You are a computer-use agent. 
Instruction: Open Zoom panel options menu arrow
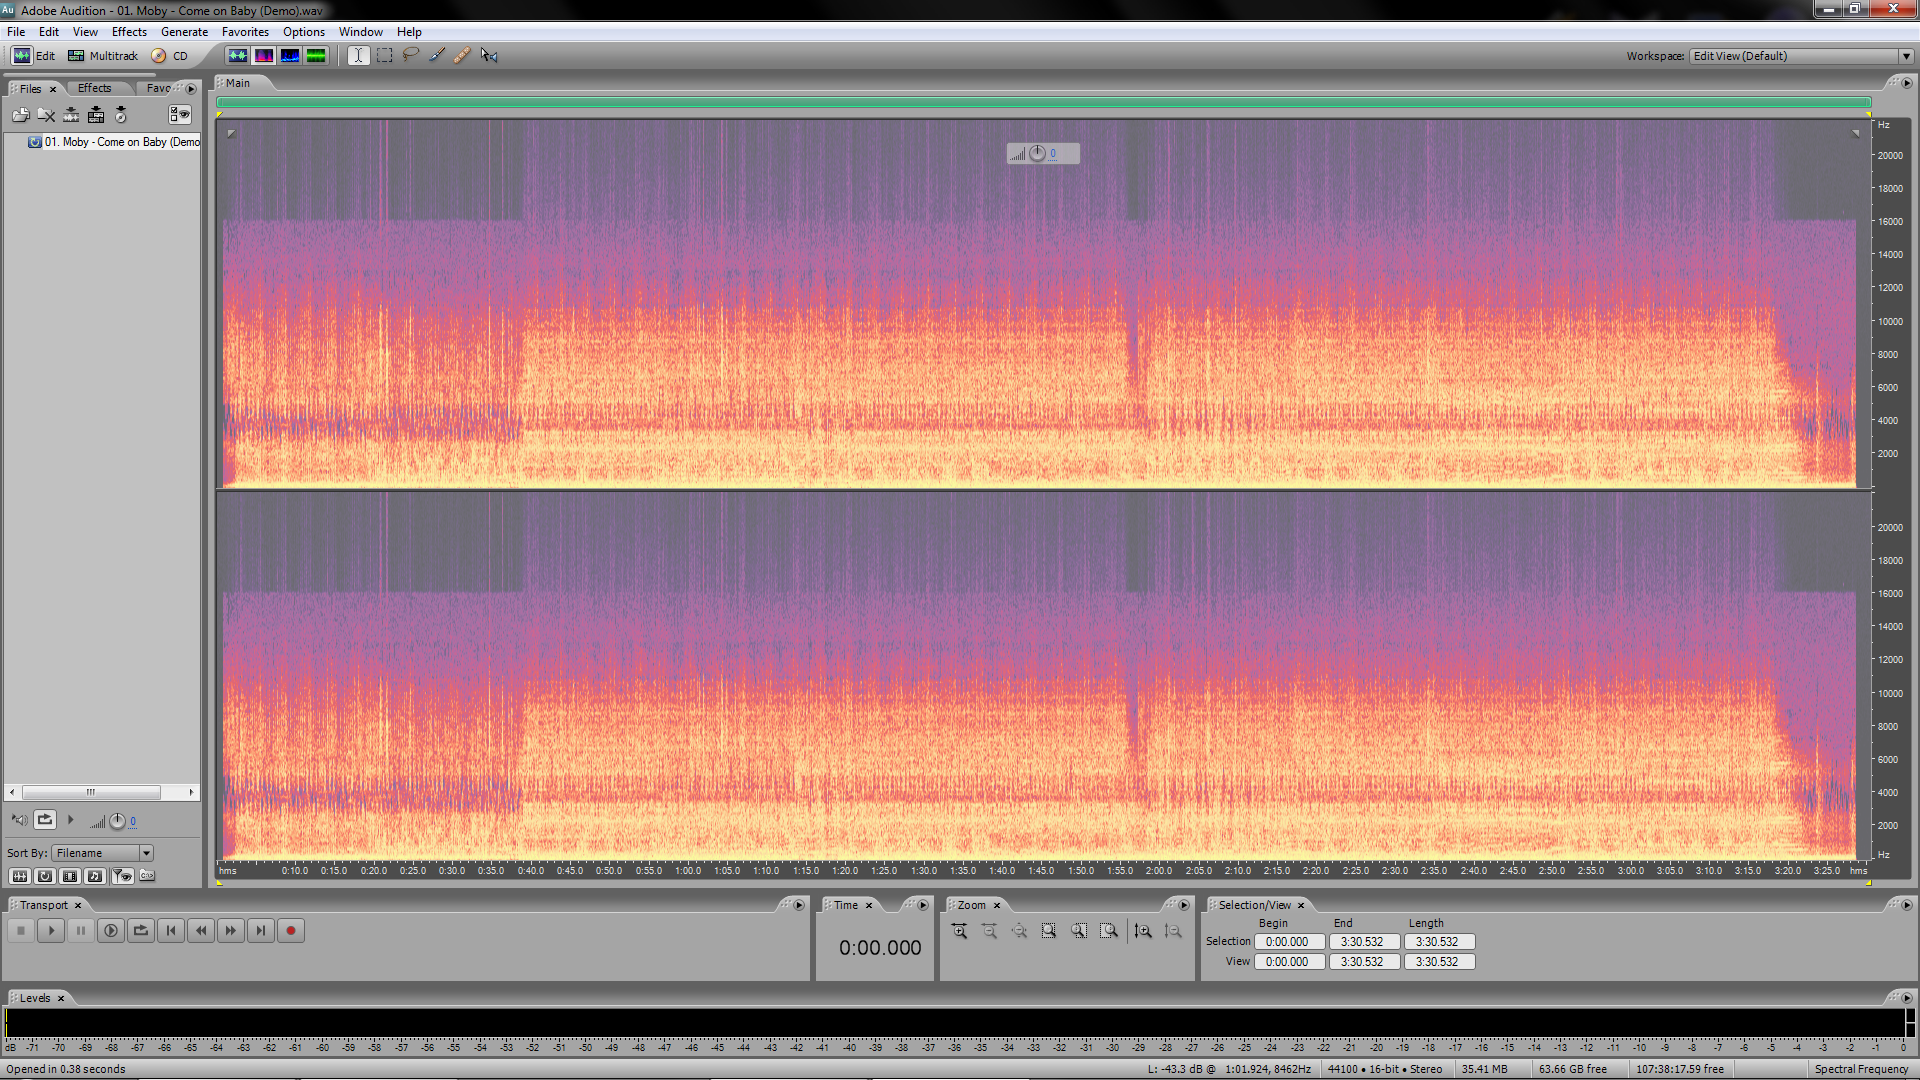(x=1183, y=905)
